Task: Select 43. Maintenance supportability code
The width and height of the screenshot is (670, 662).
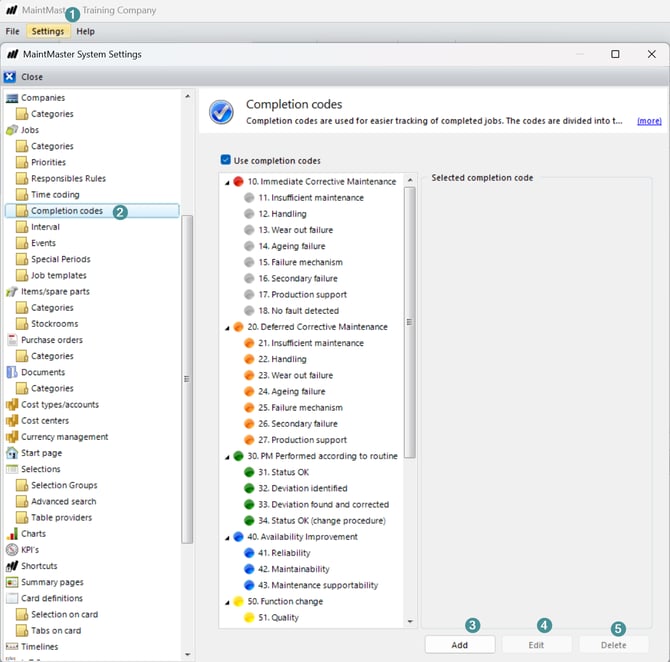Action: pos(318,585)
